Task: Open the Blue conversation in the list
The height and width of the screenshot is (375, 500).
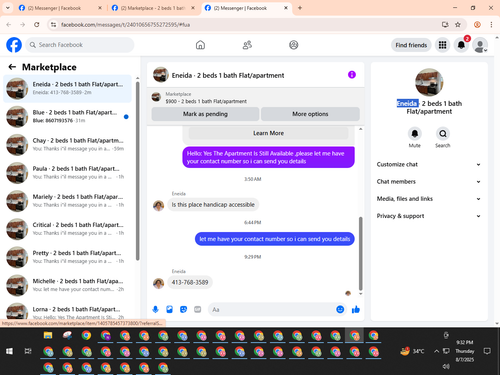Action: [x=67, y=117]
